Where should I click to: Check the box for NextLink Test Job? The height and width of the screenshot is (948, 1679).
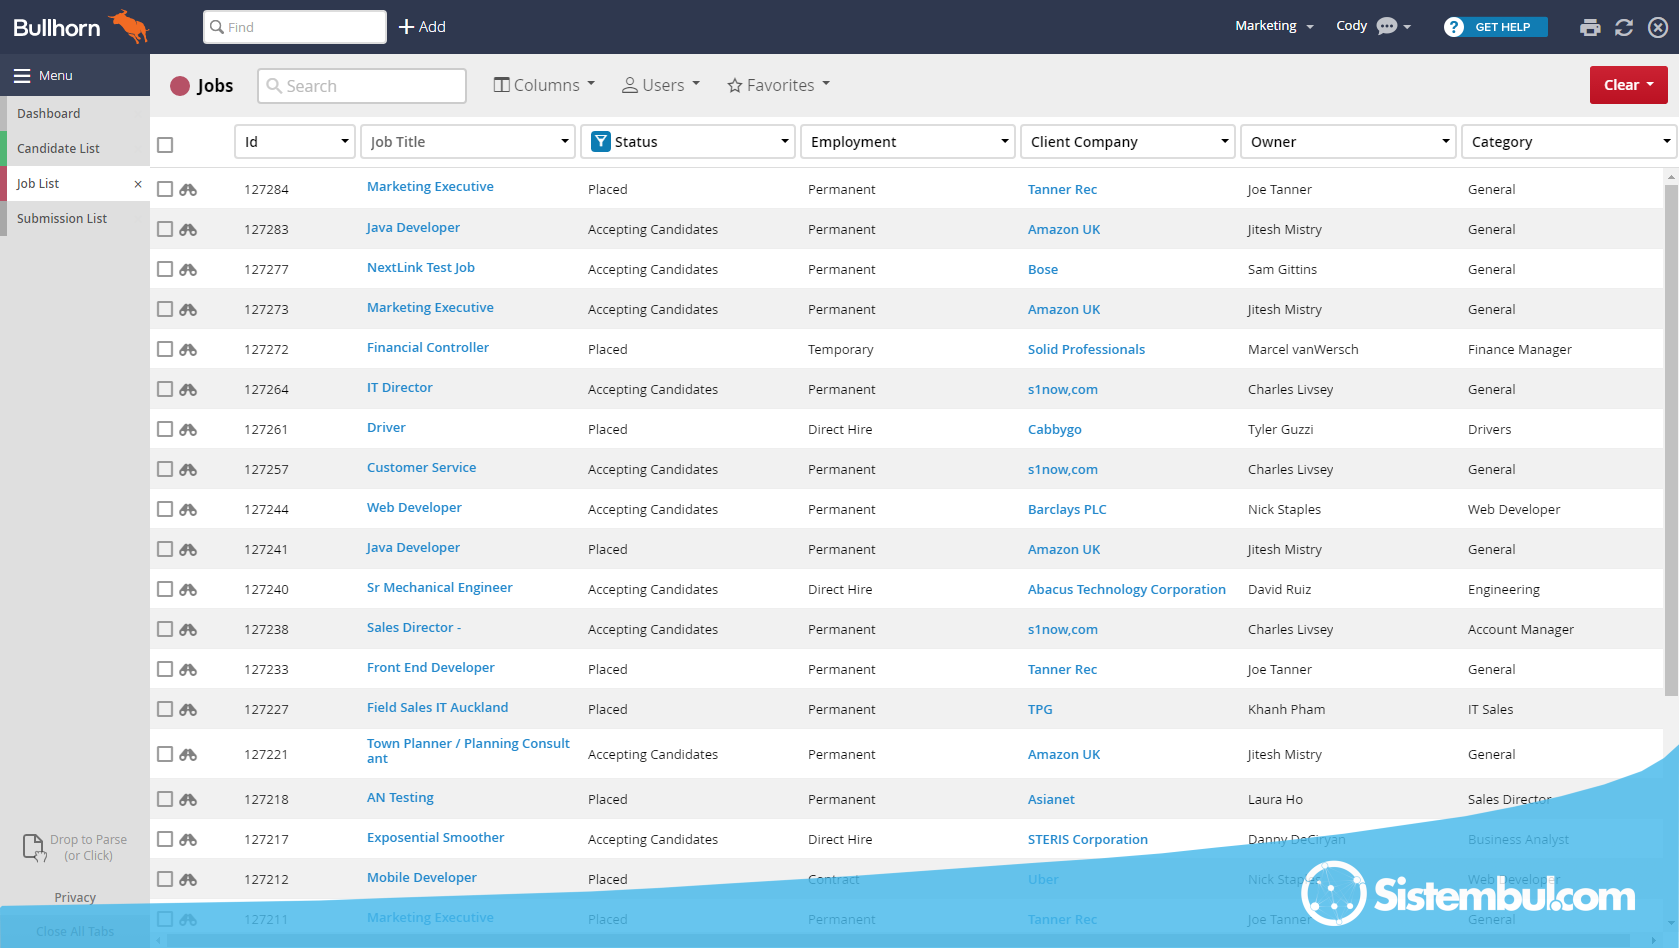coord(165,269)
